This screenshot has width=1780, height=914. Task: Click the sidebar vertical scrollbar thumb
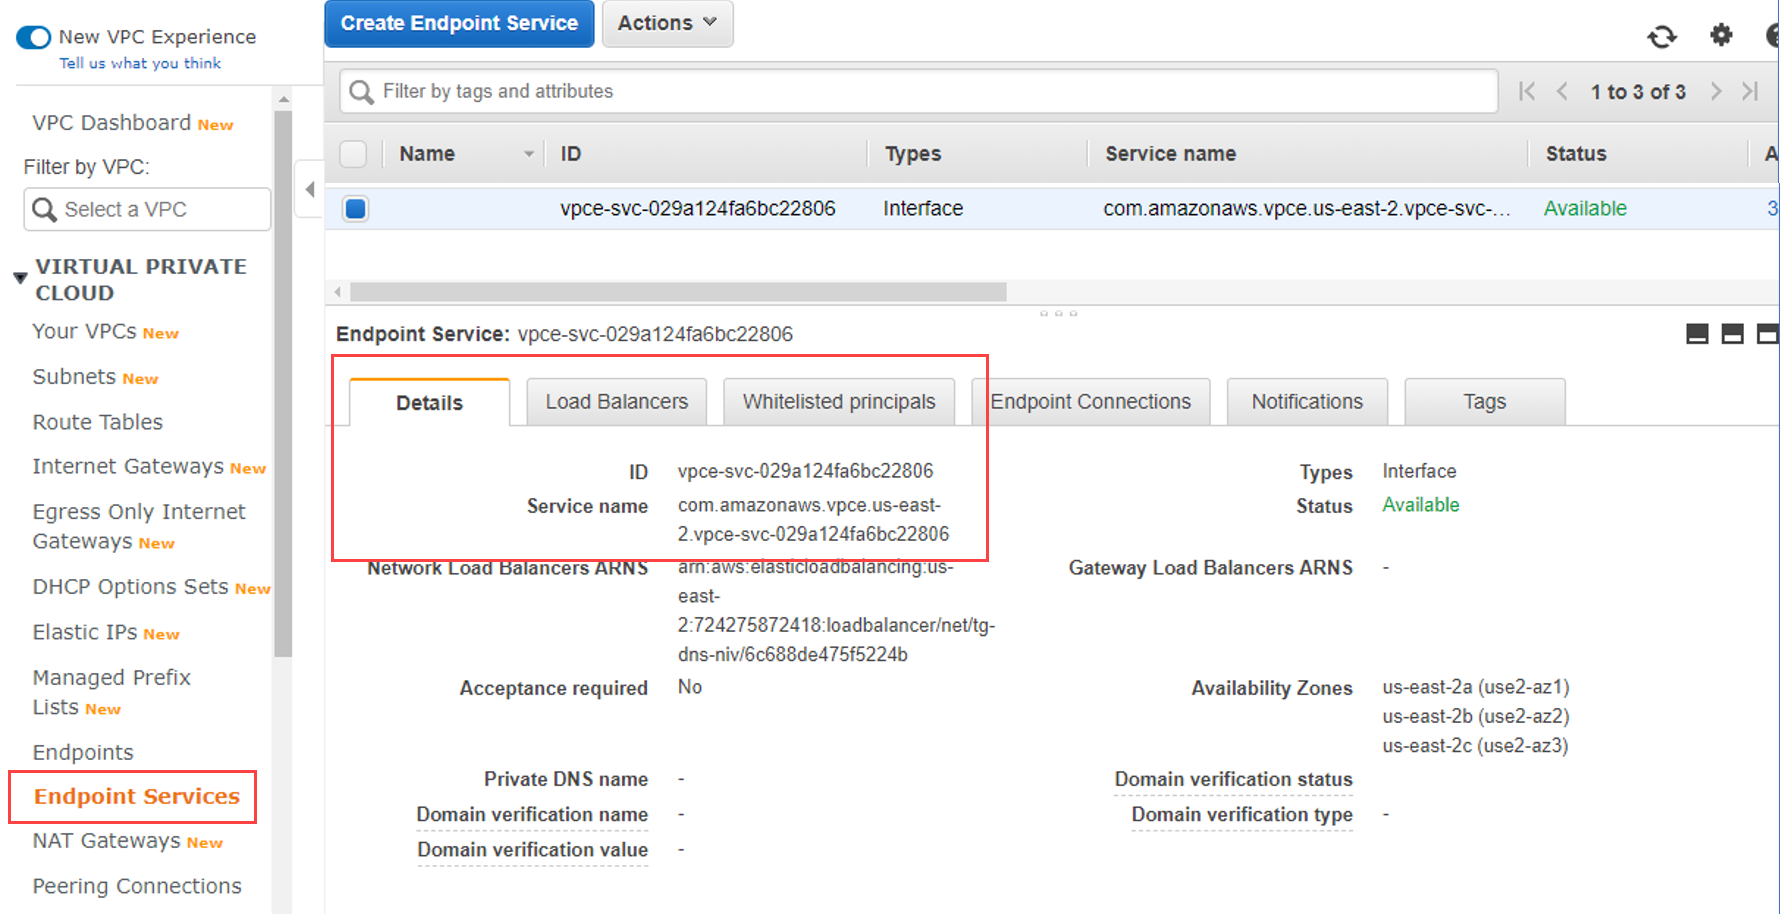[x=284, y=384]
